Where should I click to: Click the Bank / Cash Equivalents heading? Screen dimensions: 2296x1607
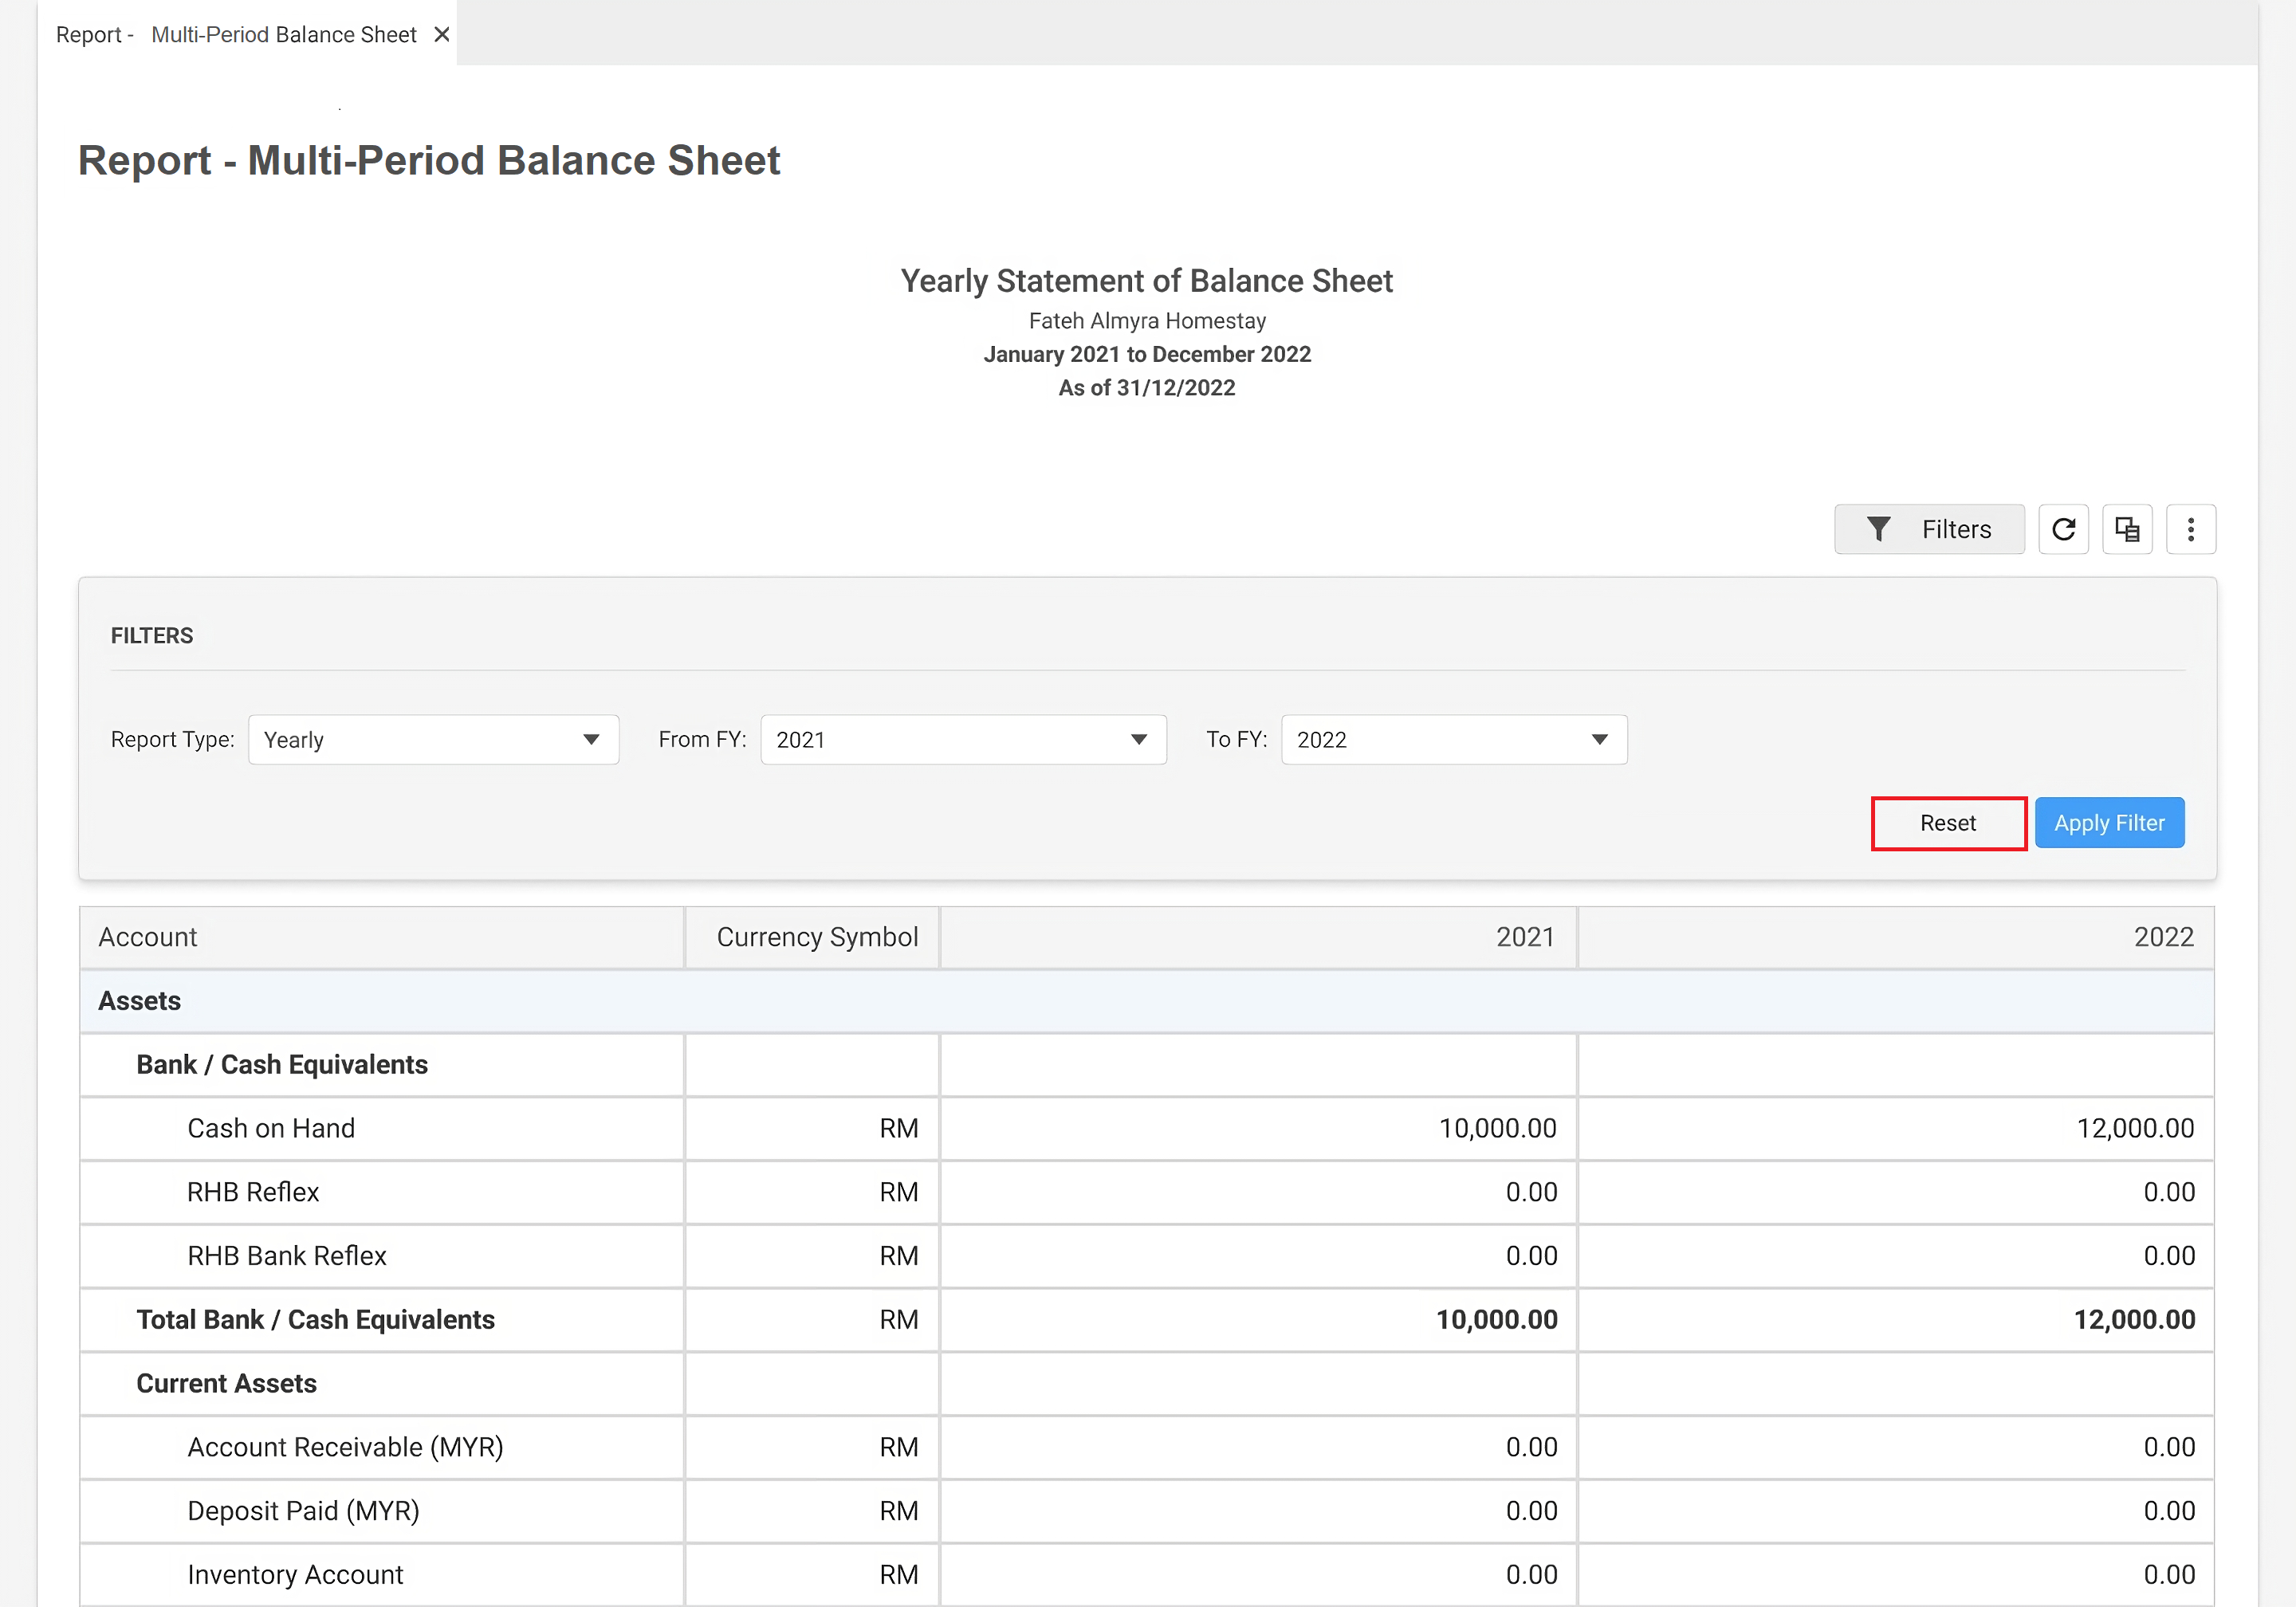click(282, 1064)
